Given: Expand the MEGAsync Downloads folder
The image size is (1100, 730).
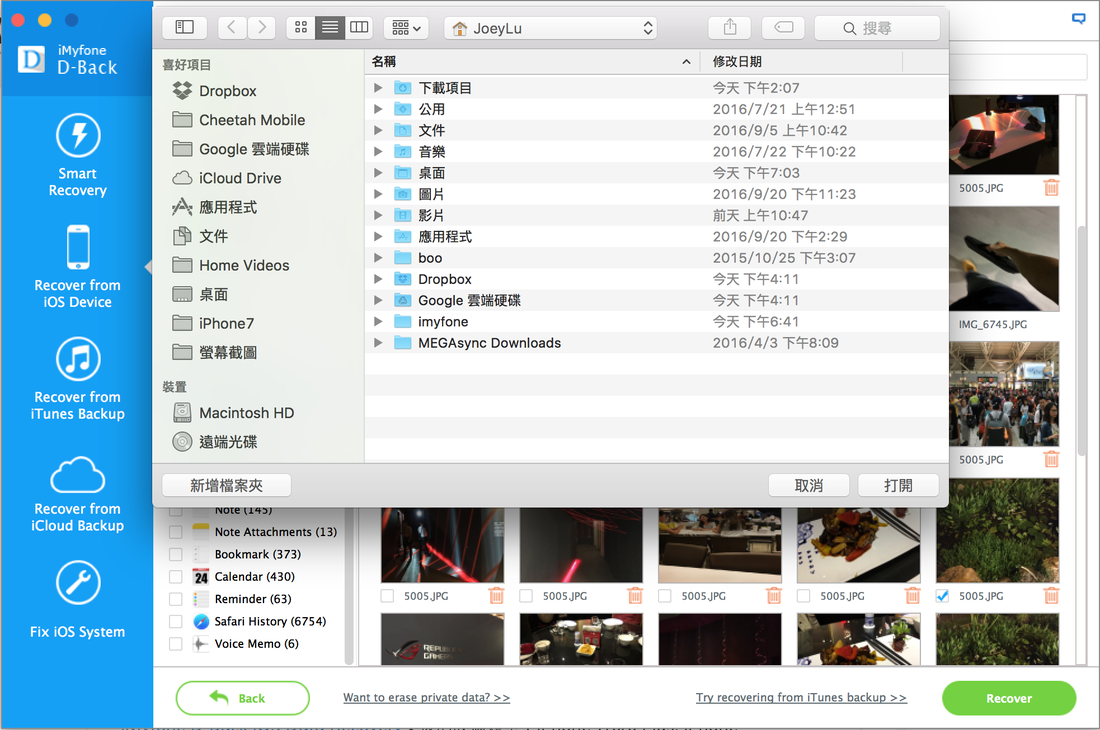Looking at the screenshot, I should coord(378,342).
